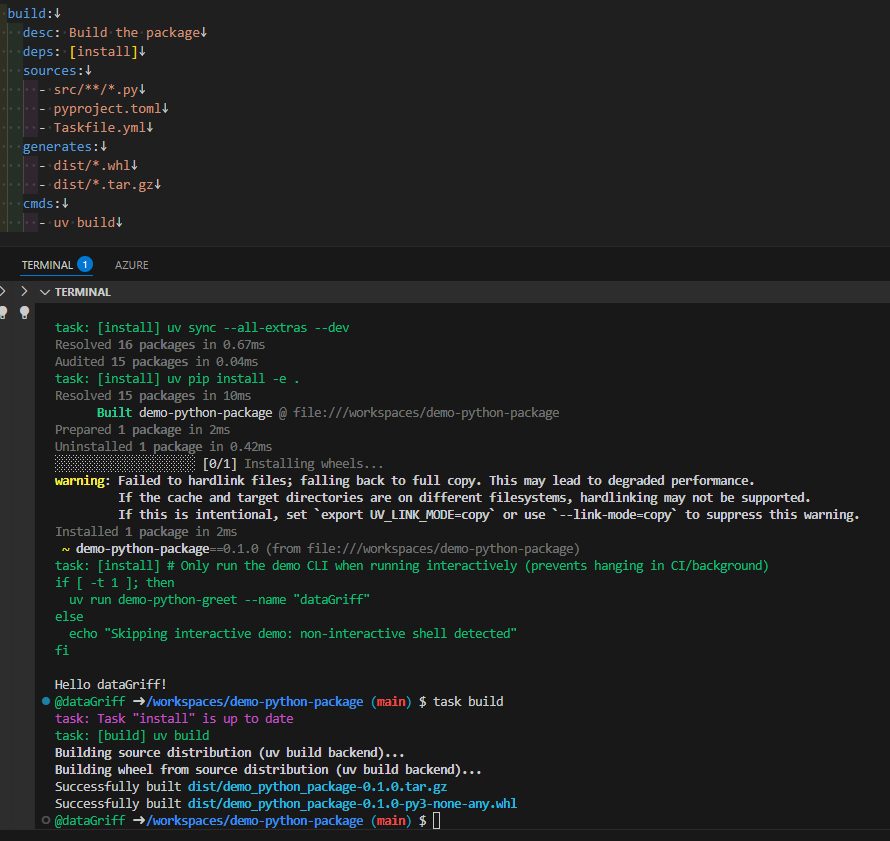Click 'if [ -t 1 ]; then' line
The width and height of the screenshot is (890, 841).
115,583
